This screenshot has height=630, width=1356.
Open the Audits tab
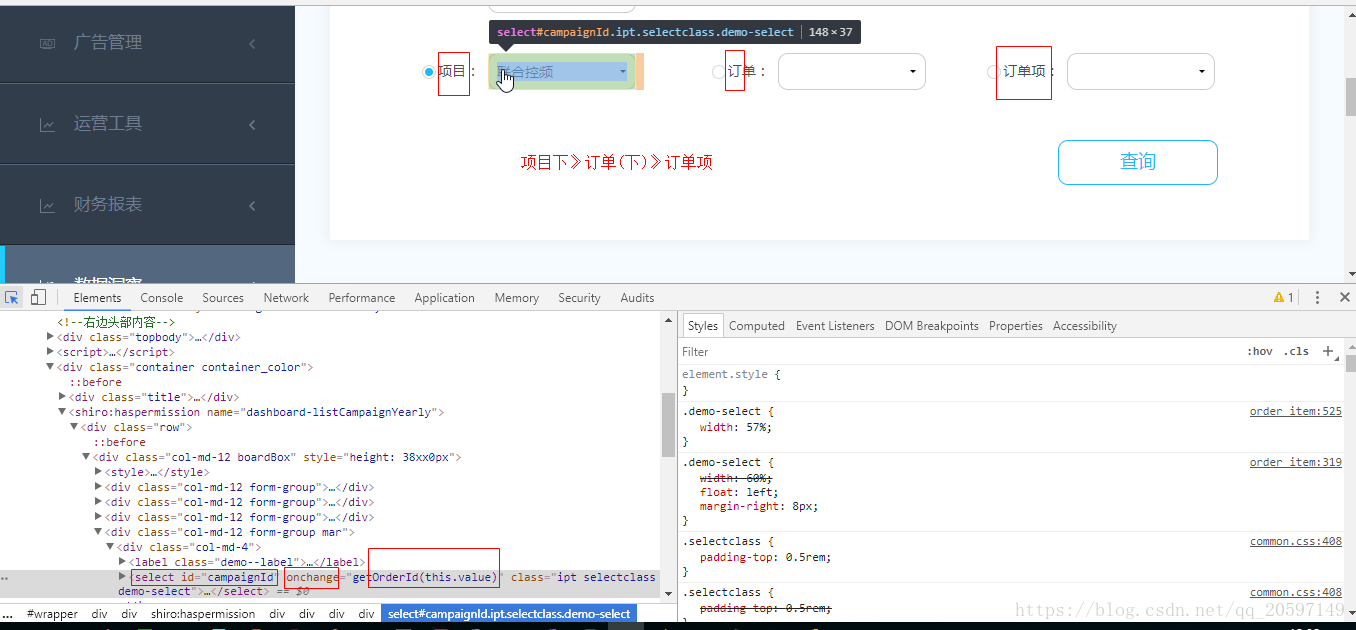coord(637,297)
